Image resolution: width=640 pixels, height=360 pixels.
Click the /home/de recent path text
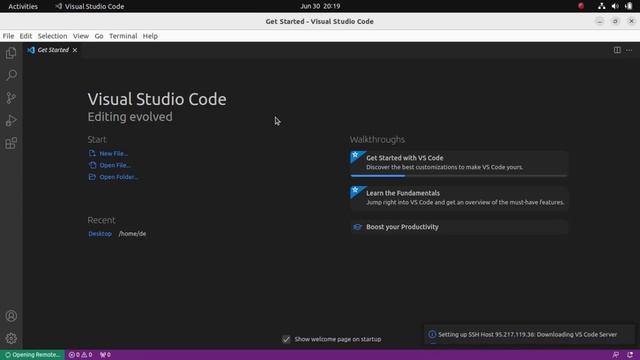(x=132, y=234)
